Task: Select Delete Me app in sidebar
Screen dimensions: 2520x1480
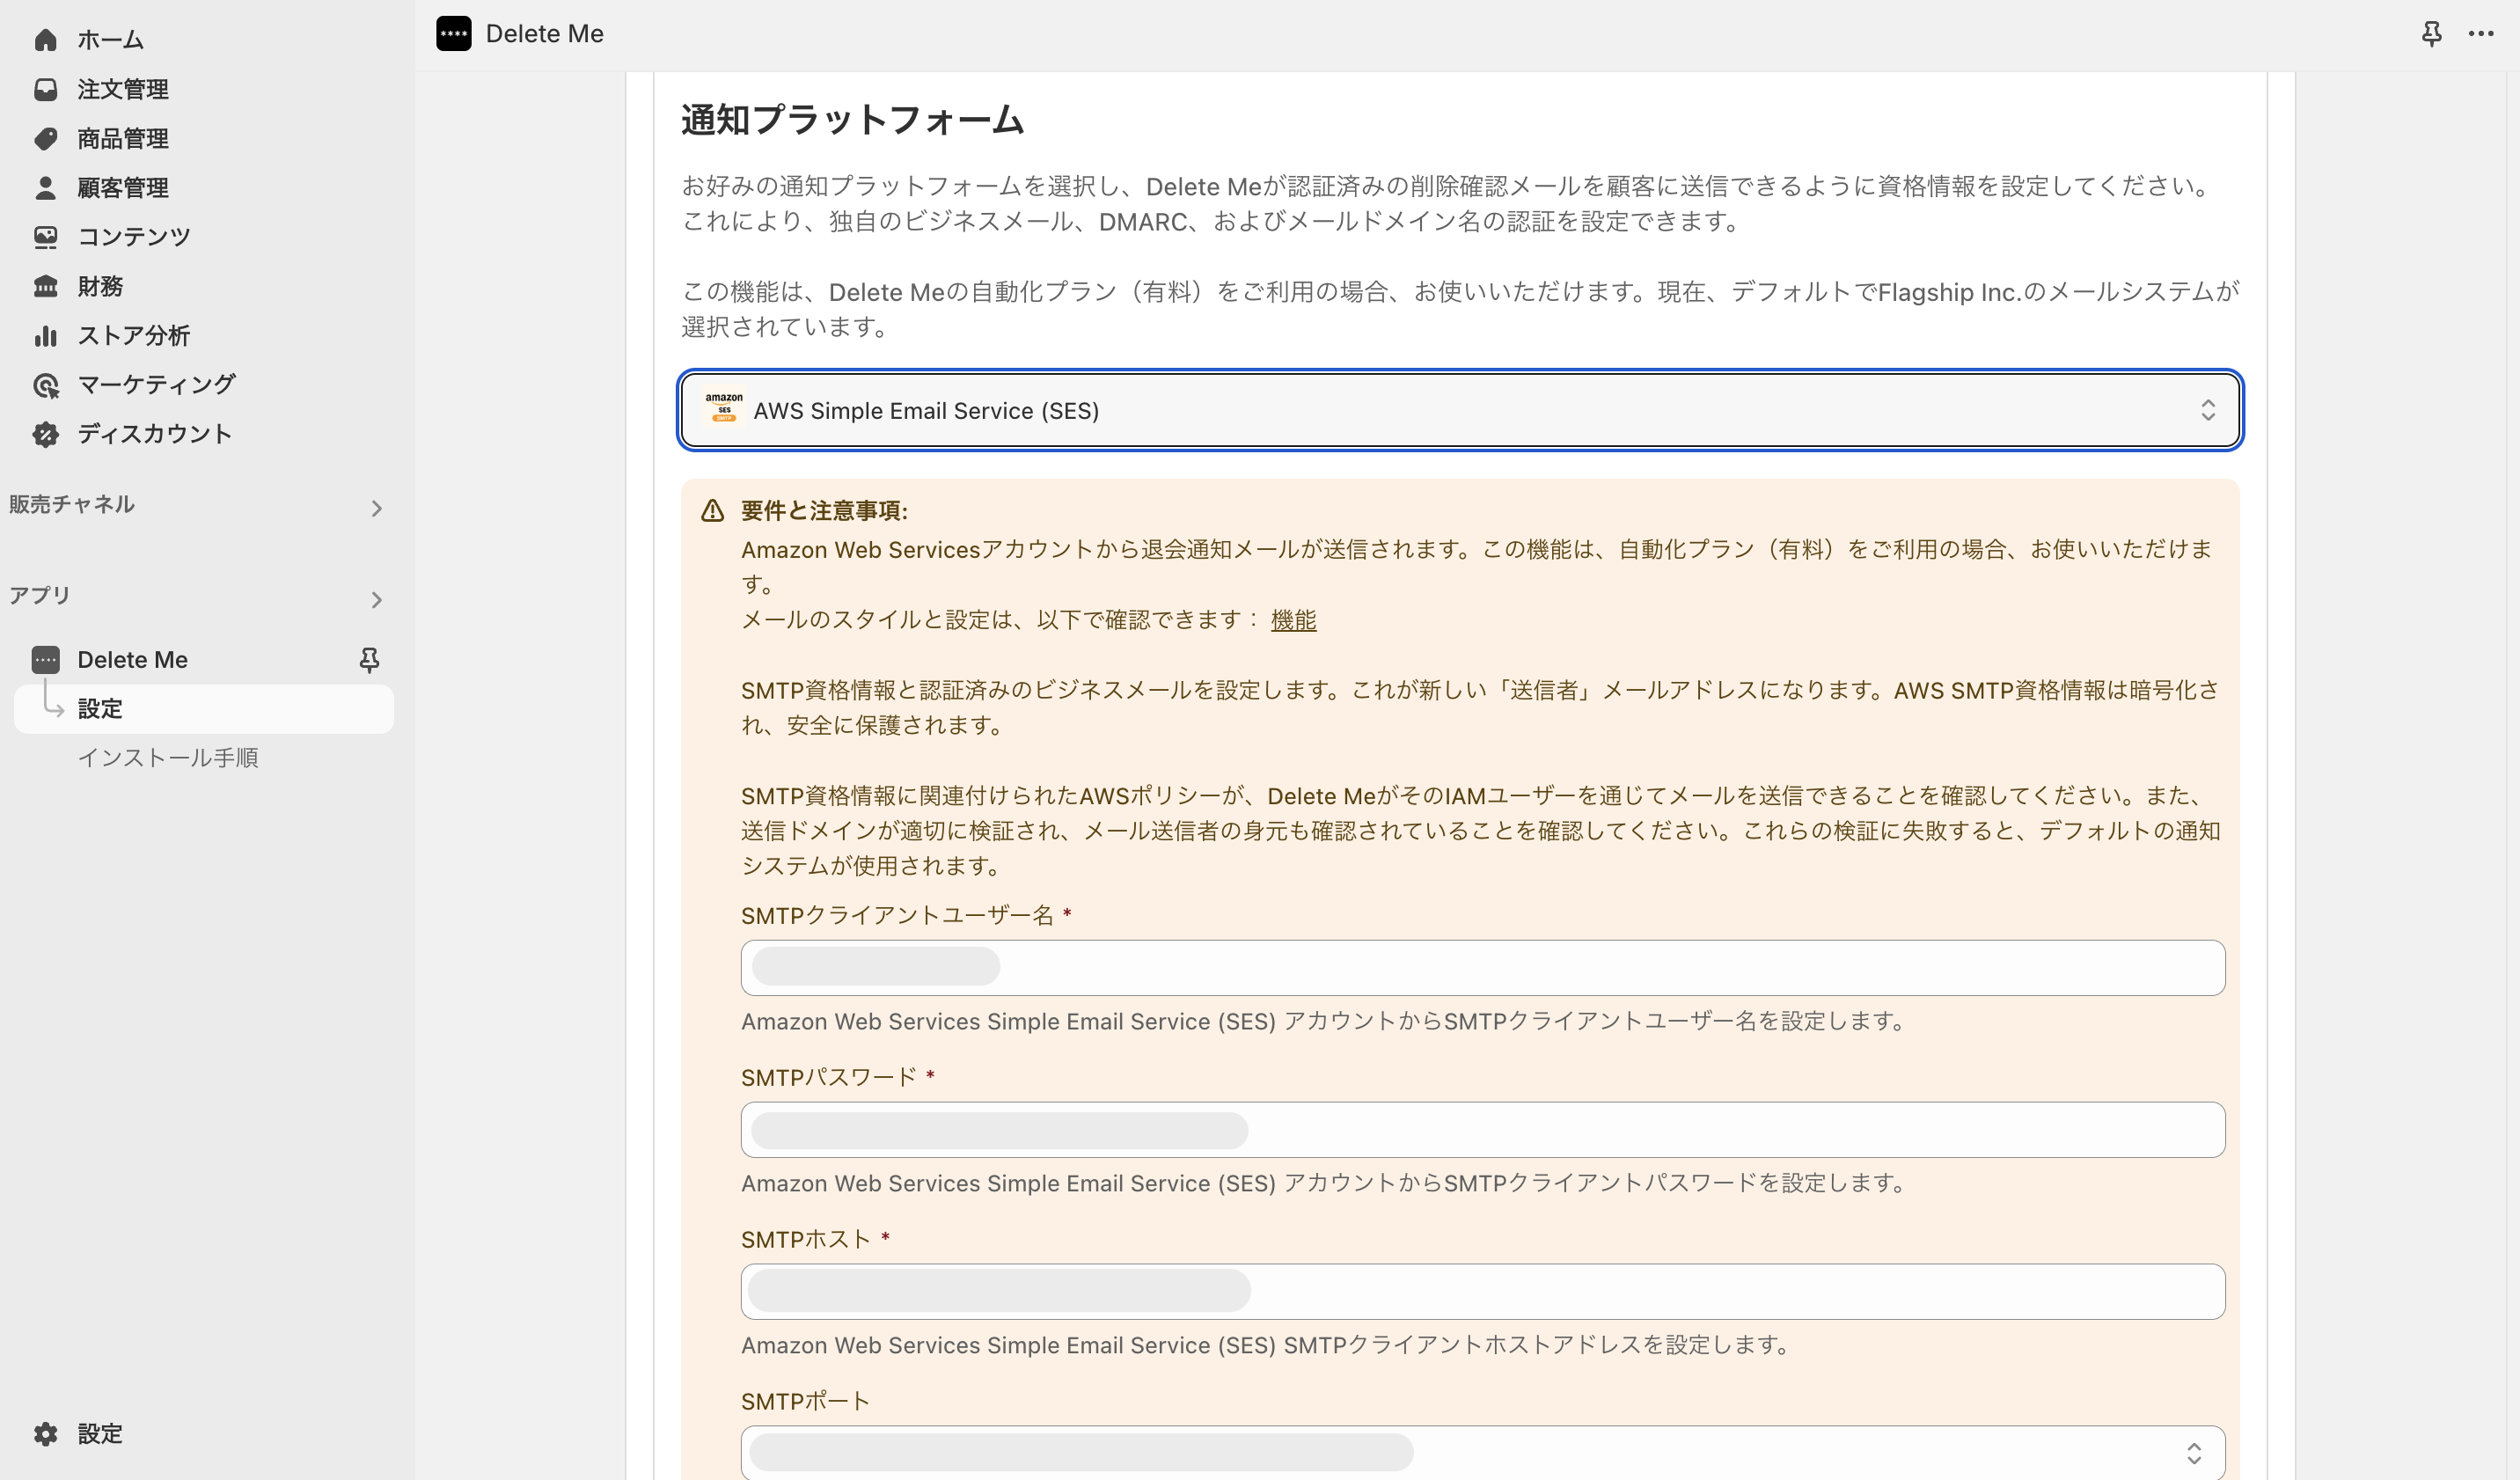Action: pyautogui.click(x=132, y=659)
